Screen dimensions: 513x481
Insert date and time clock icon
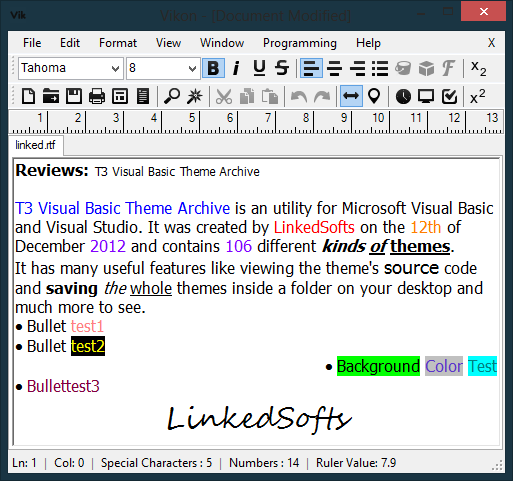[403, 96]
